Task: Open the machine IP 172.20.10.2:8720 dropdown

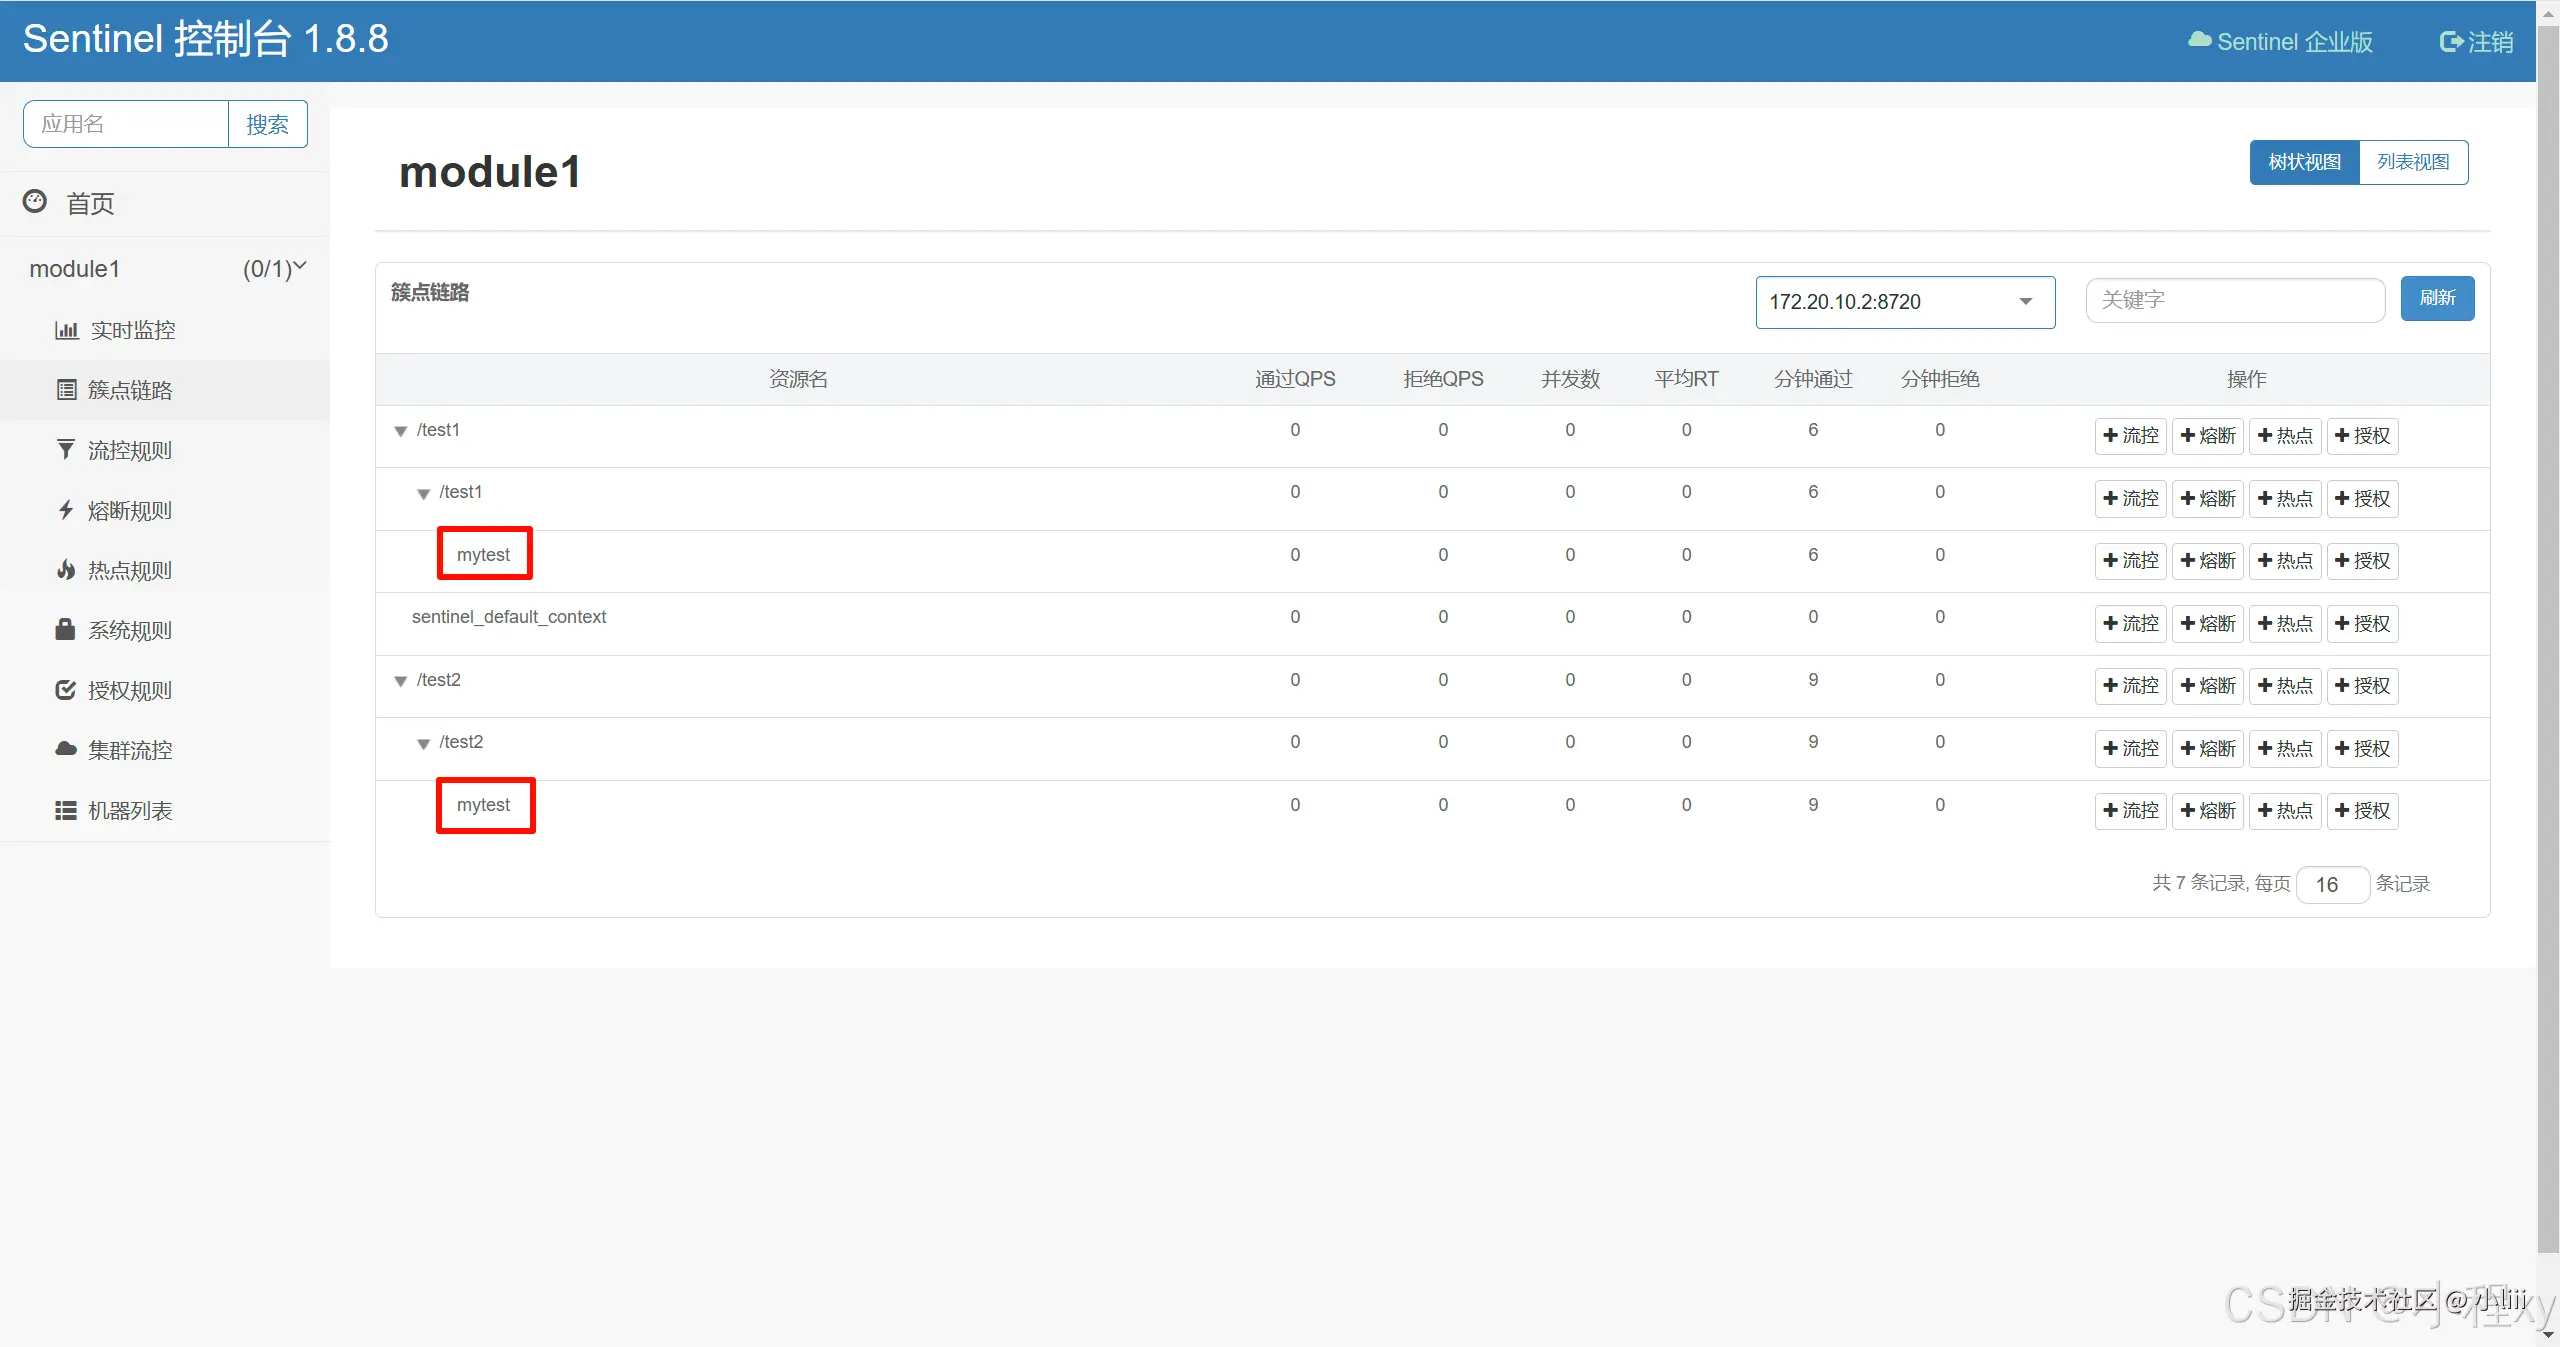Action: click(1904, 302)
